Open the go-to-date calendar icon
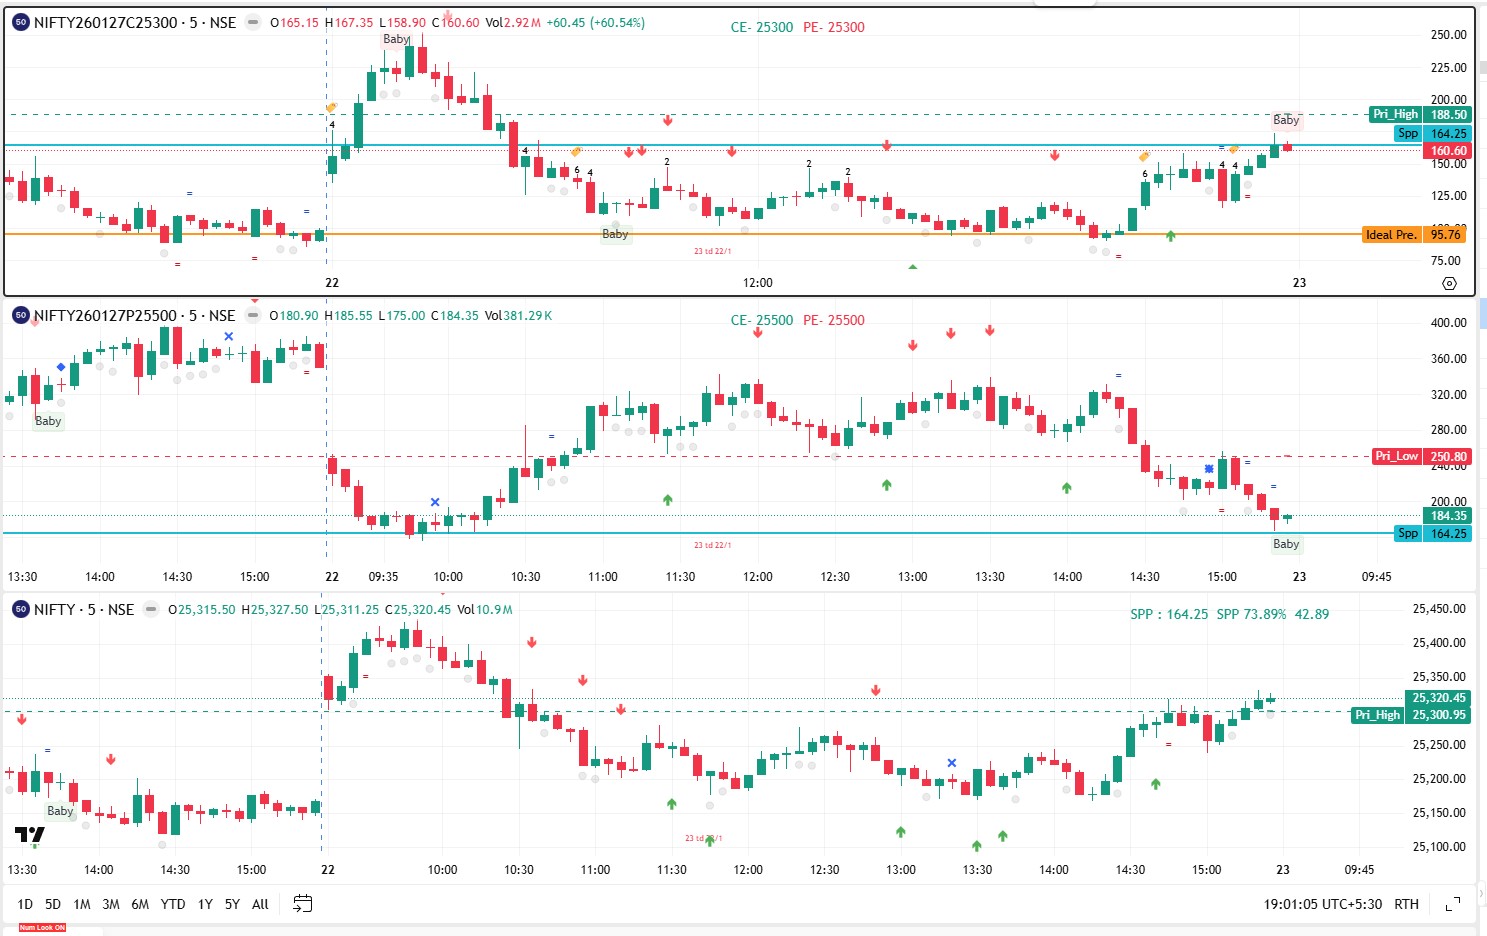Viewport: 1487px width, 936px height. 302,903
